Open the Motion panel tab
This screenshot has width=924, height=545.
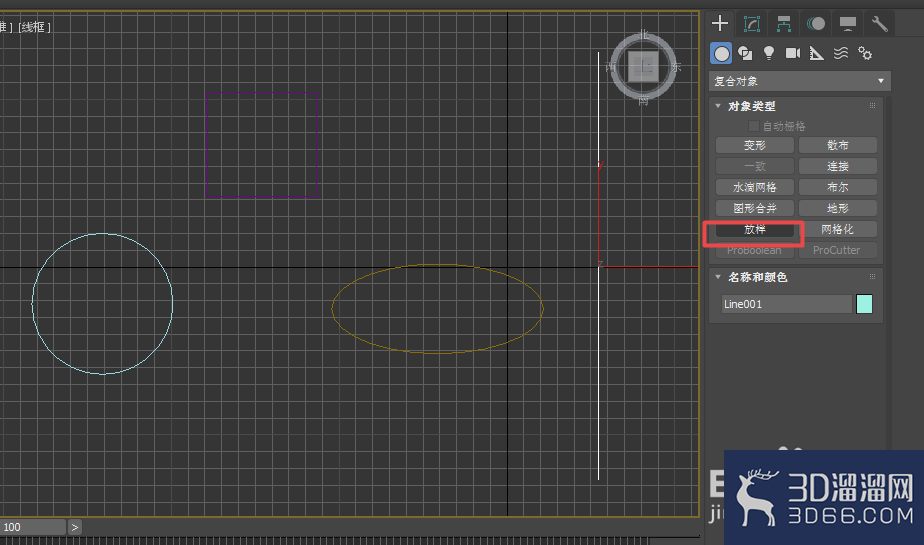[x=816, y=24]
